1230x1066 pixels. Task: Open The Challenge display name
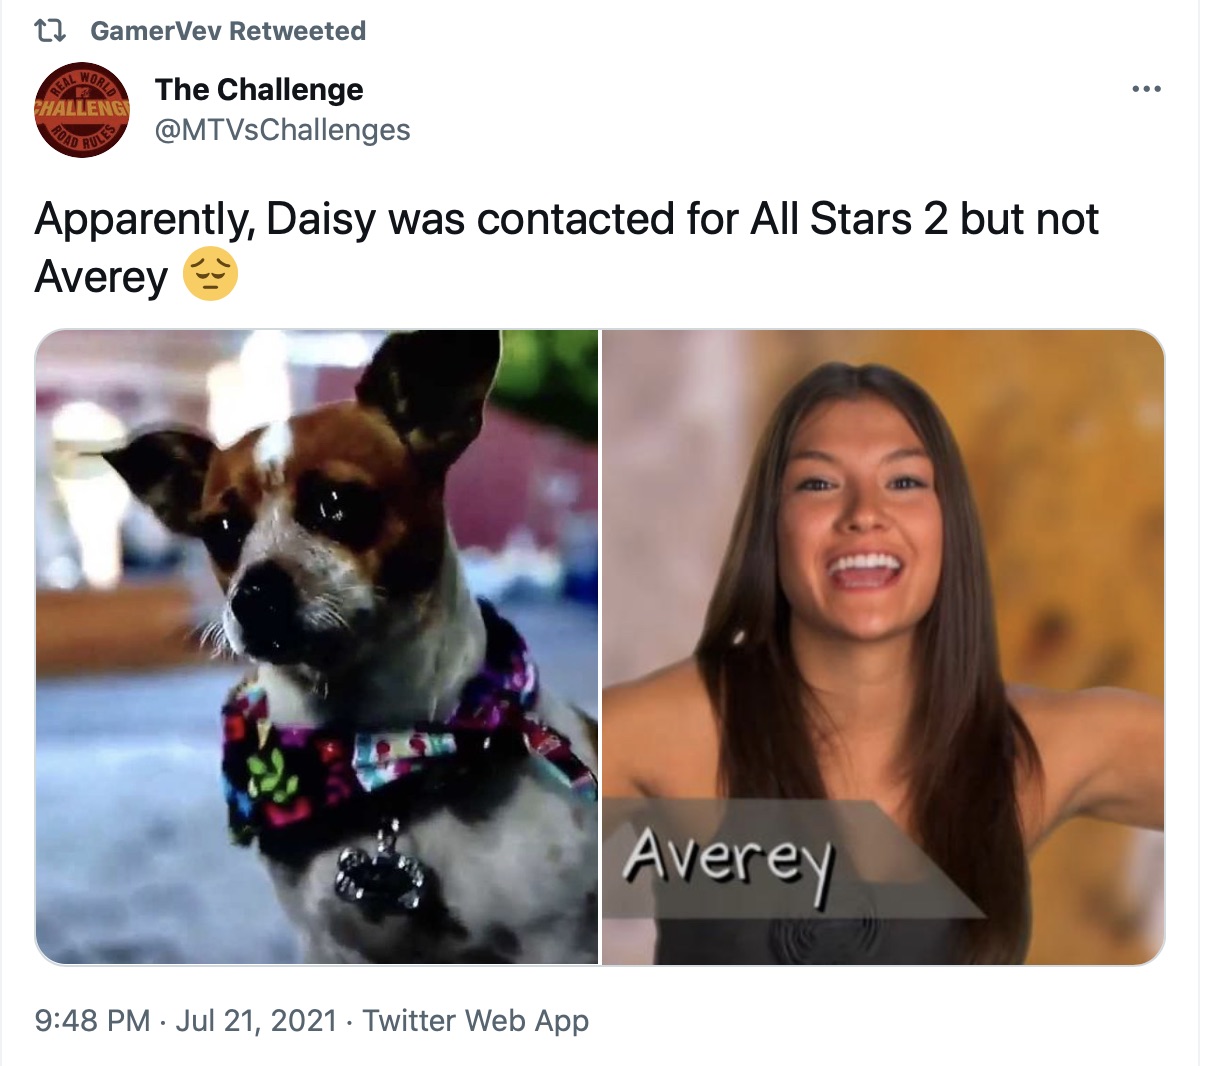[x=259, y=89]
